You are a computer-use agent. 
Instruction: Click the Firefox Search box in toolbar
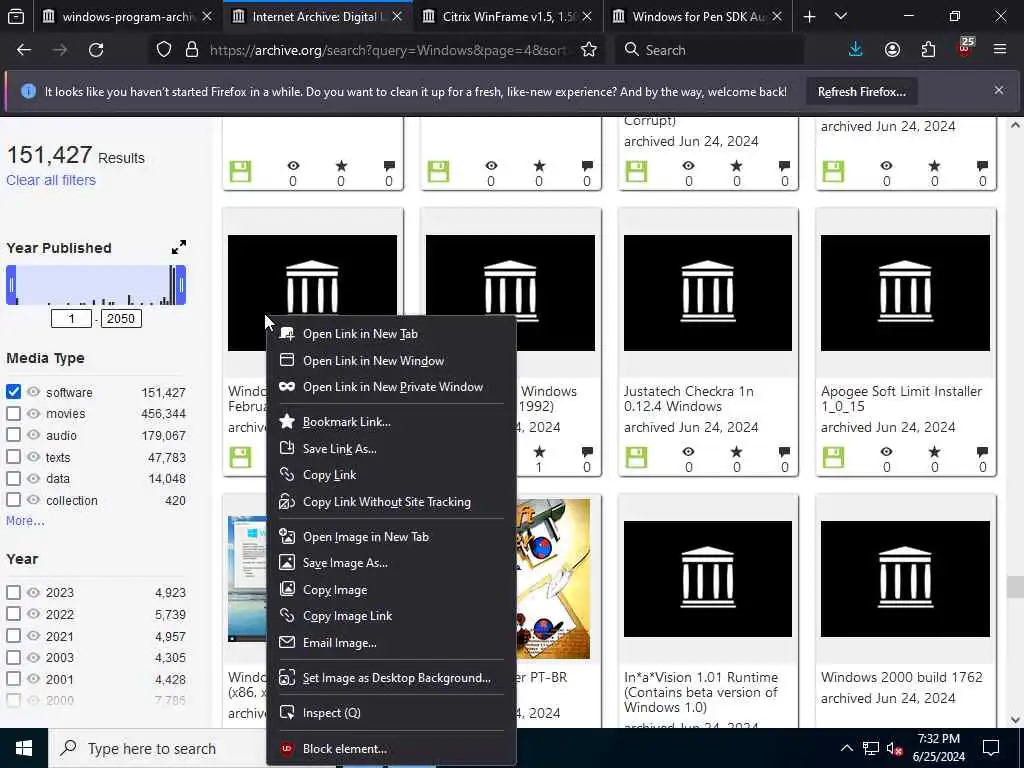tap(709, 50)
